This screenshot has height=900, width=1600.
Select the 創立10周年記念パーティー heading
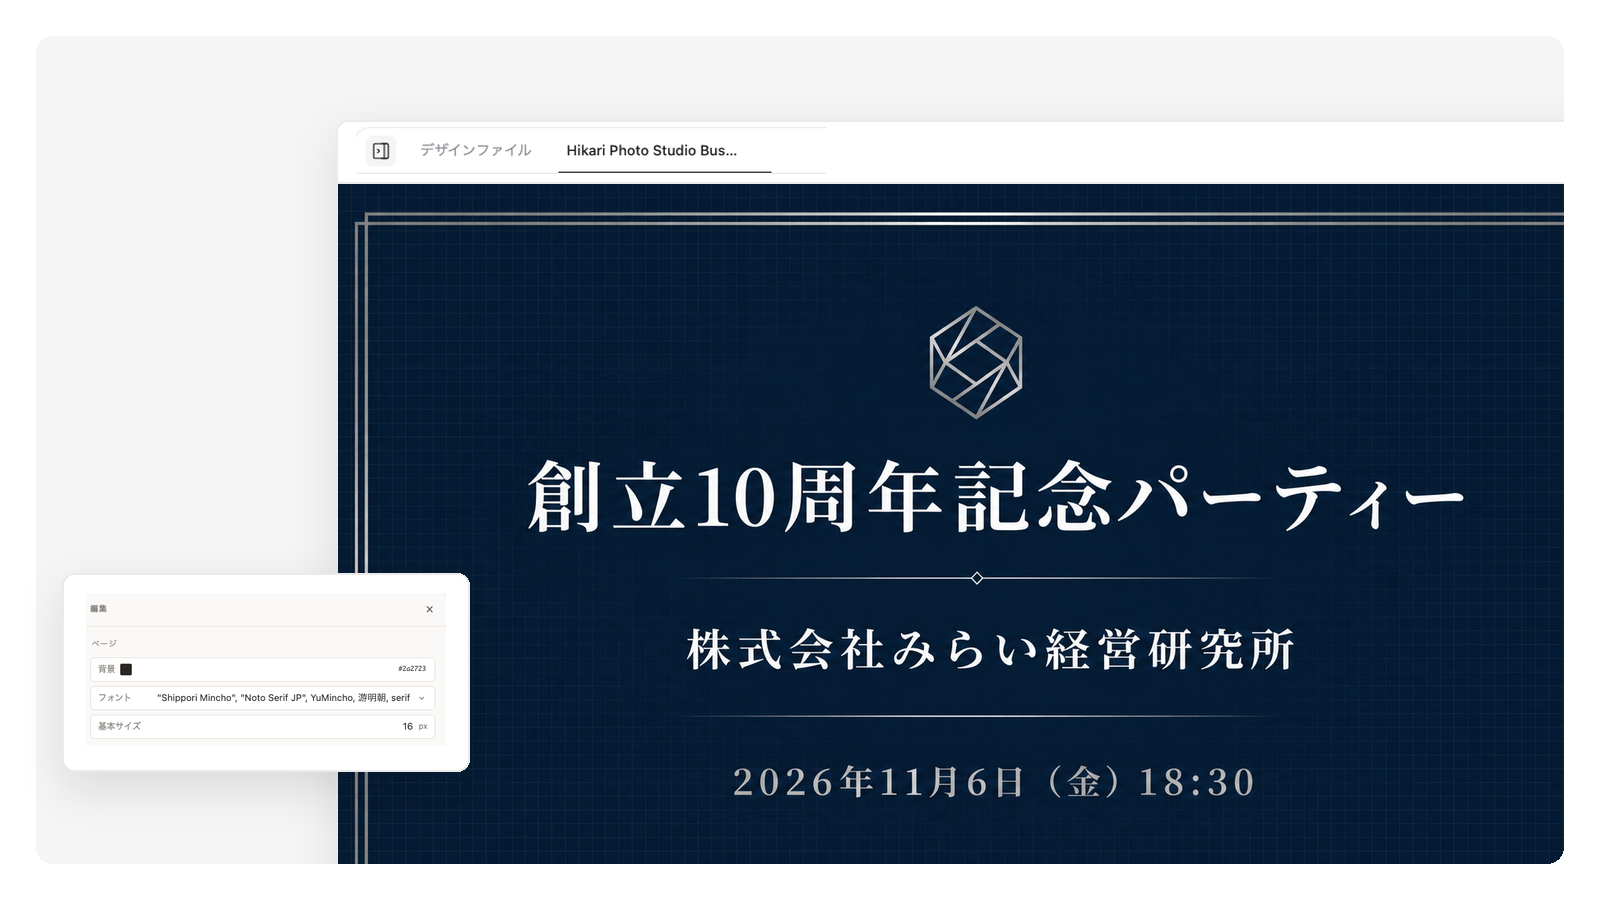coord(996,496)
